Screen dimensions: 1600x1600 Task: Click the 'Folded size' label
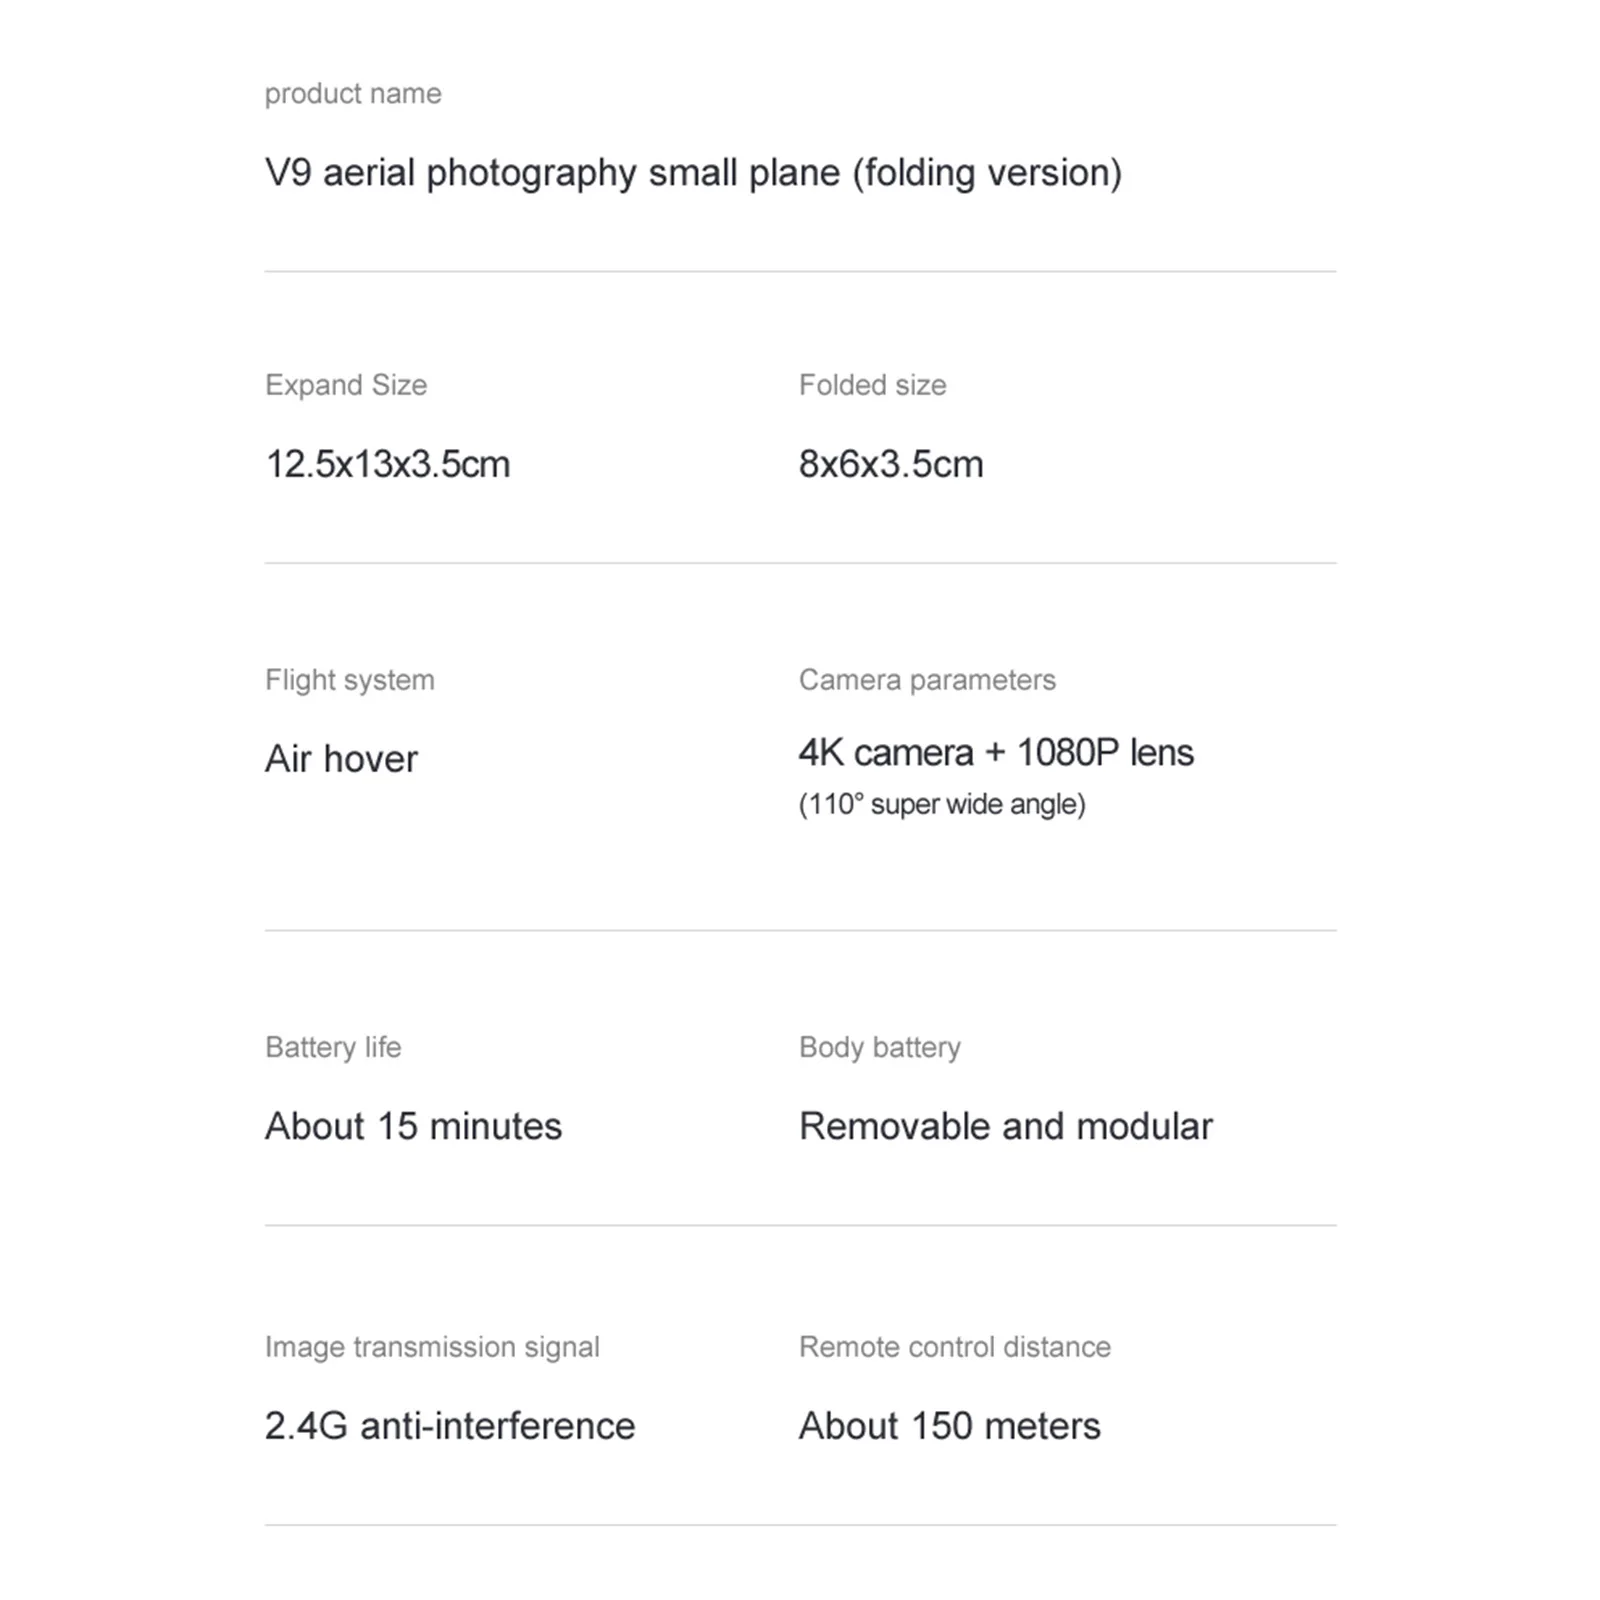tap(872, 385)
